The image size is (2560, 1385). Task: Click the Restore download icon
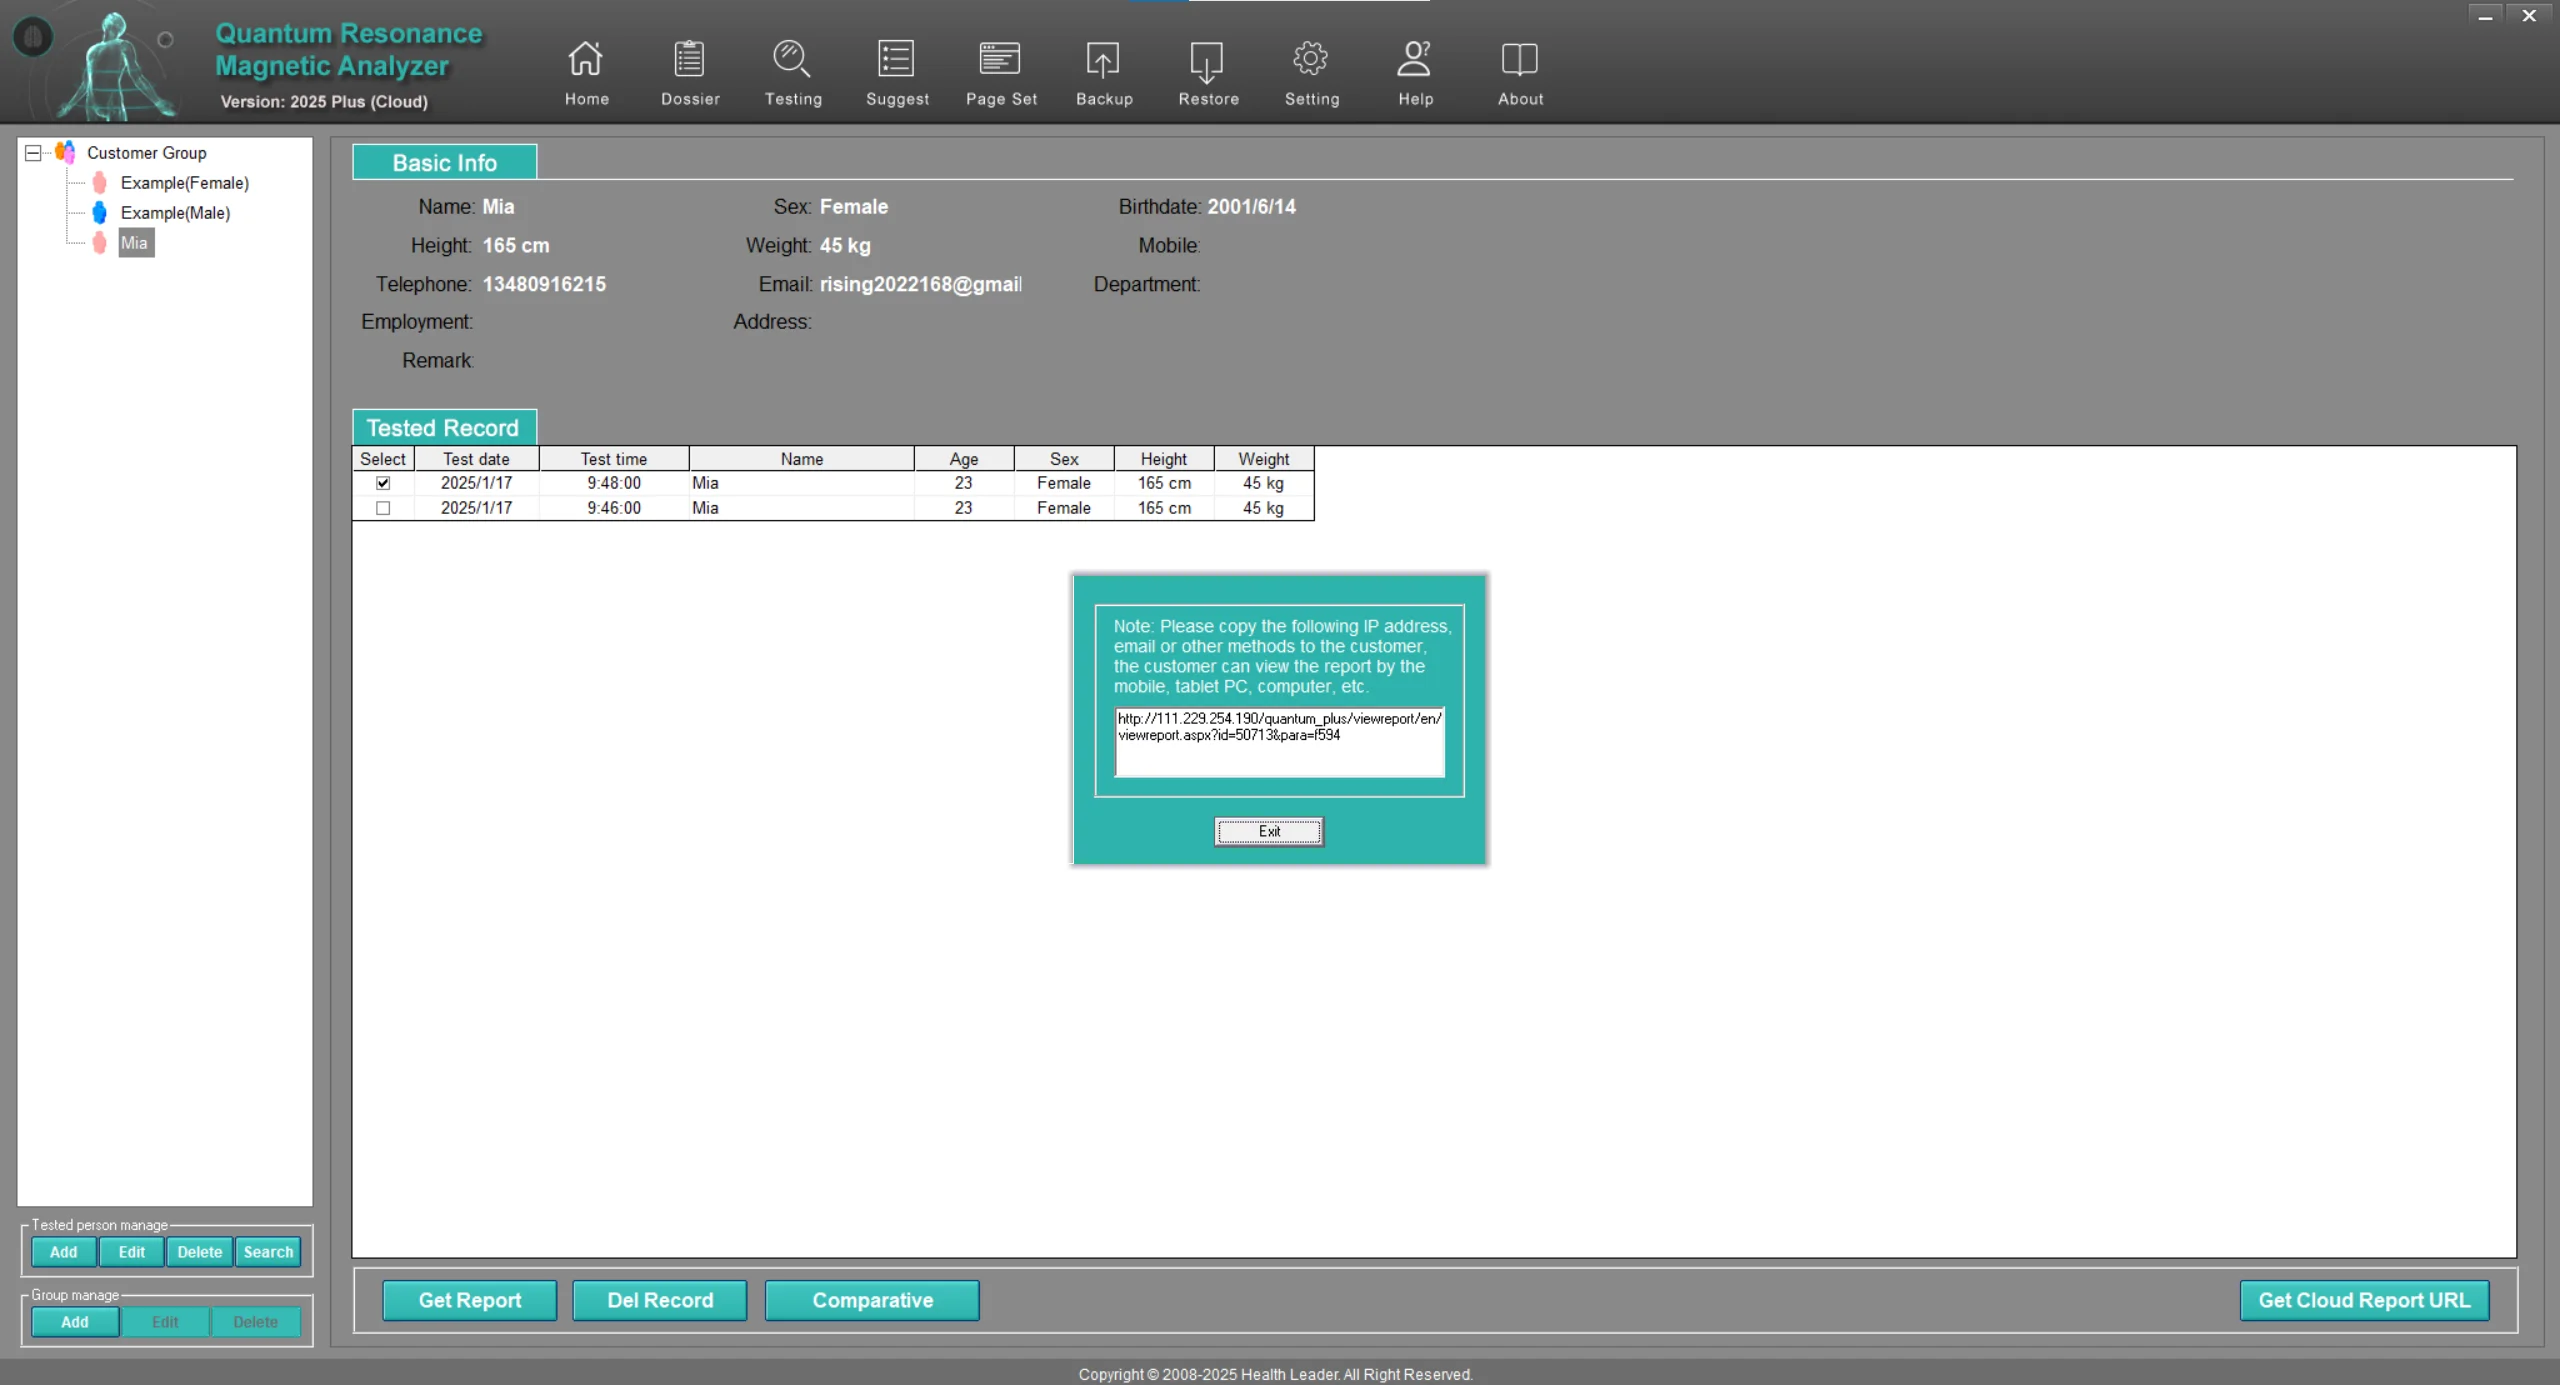1207,60
